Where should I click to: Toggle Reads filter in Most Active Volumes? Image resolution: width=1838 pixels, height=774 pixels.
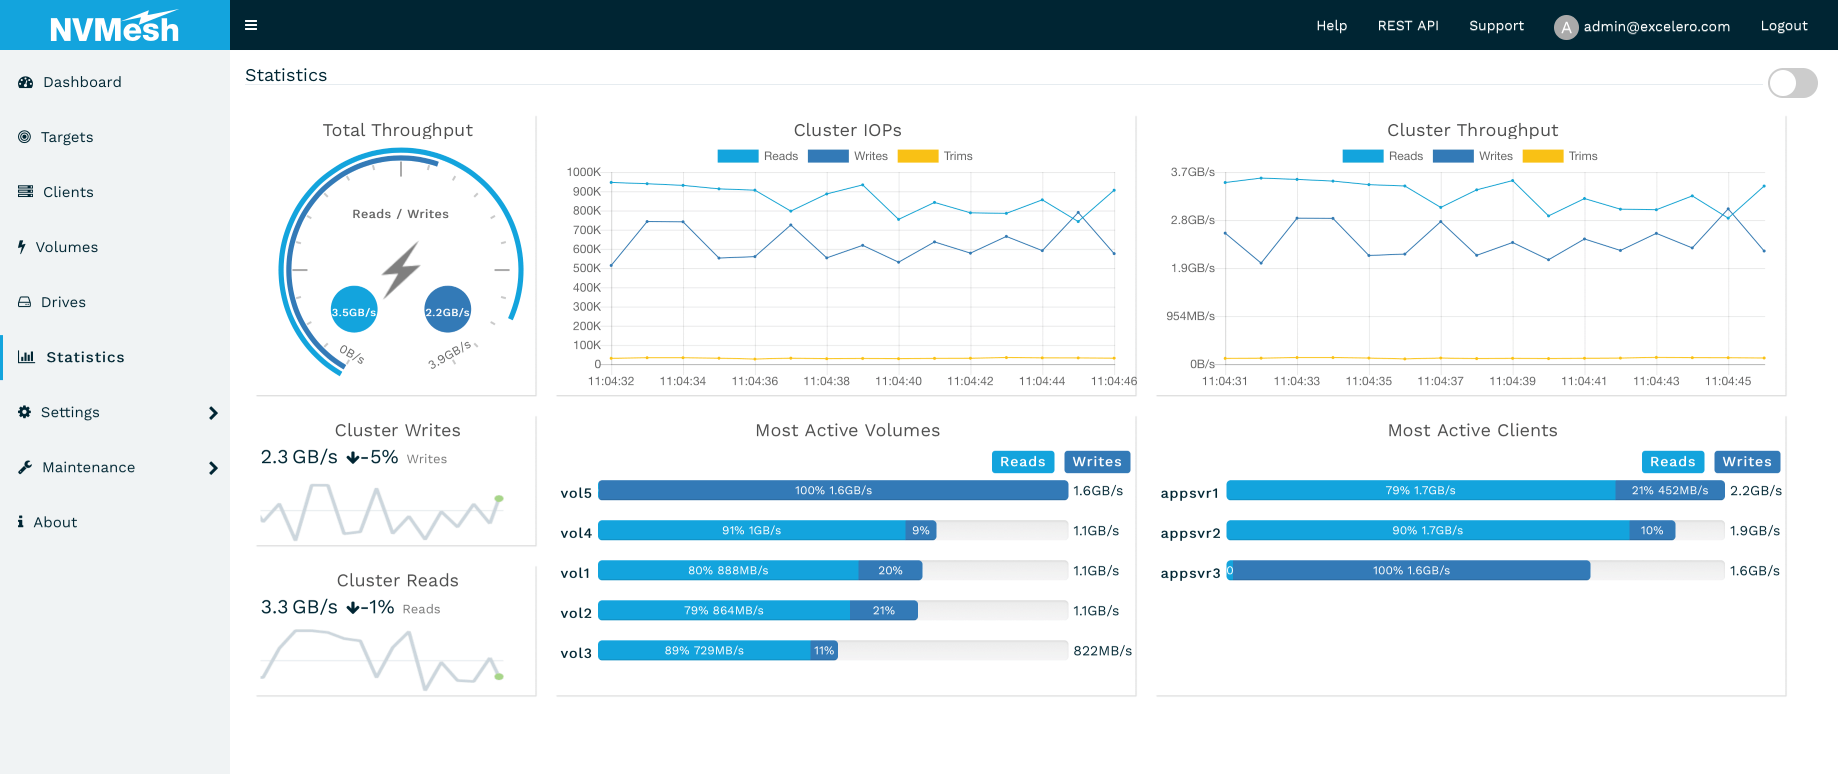[x=1022, y=462]
